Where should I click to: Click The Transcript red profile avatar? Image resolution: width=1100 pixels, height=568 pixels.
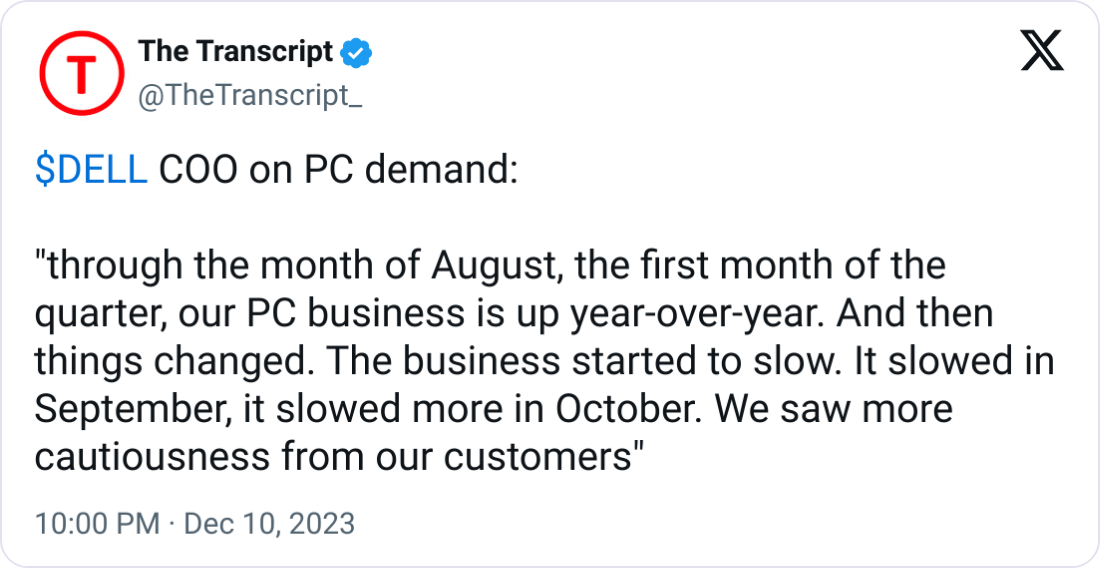81,73
